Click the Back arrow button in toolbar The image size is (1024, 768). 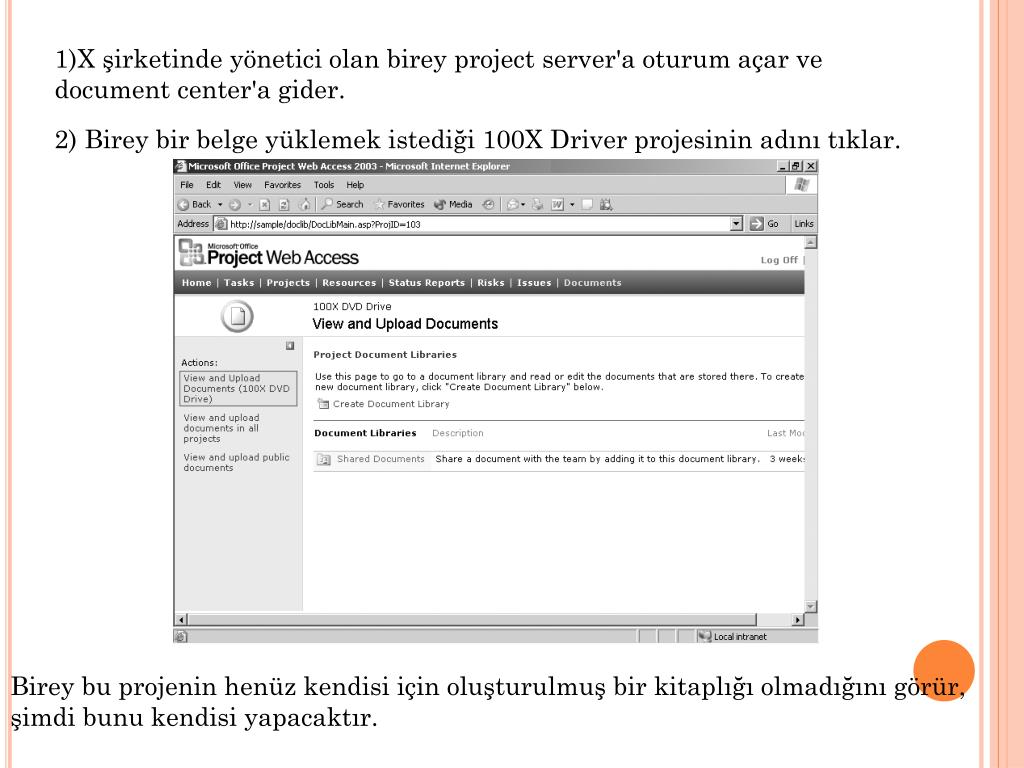coord(195,204)
